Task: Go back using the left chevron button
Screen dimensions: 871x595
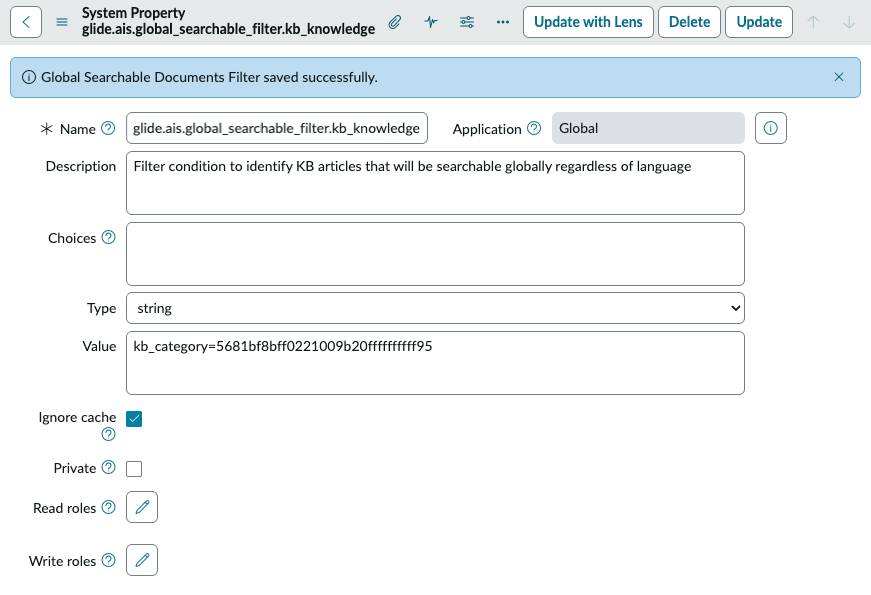Action: [x=26, y=22]
